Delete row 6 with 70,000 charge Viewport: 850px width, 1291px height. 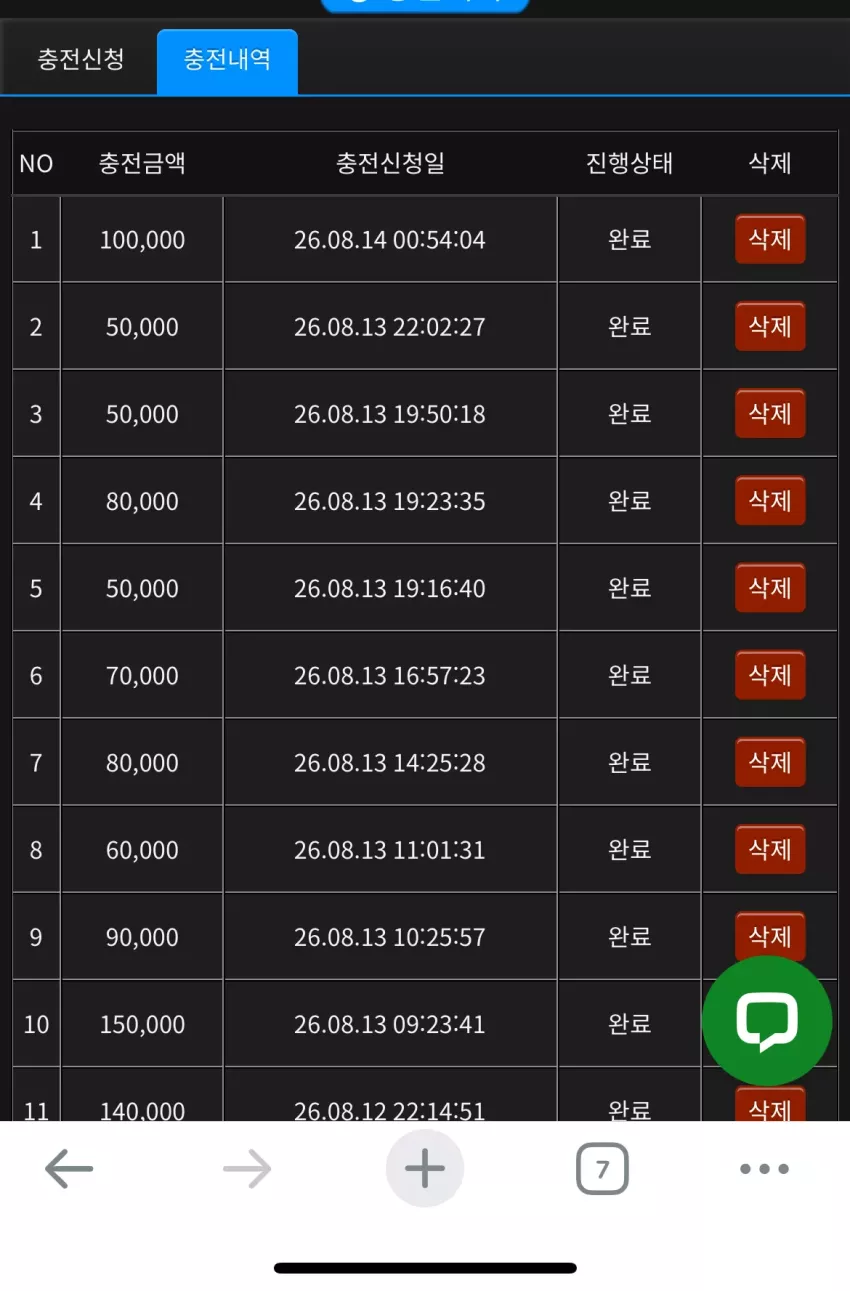(770, 674)
